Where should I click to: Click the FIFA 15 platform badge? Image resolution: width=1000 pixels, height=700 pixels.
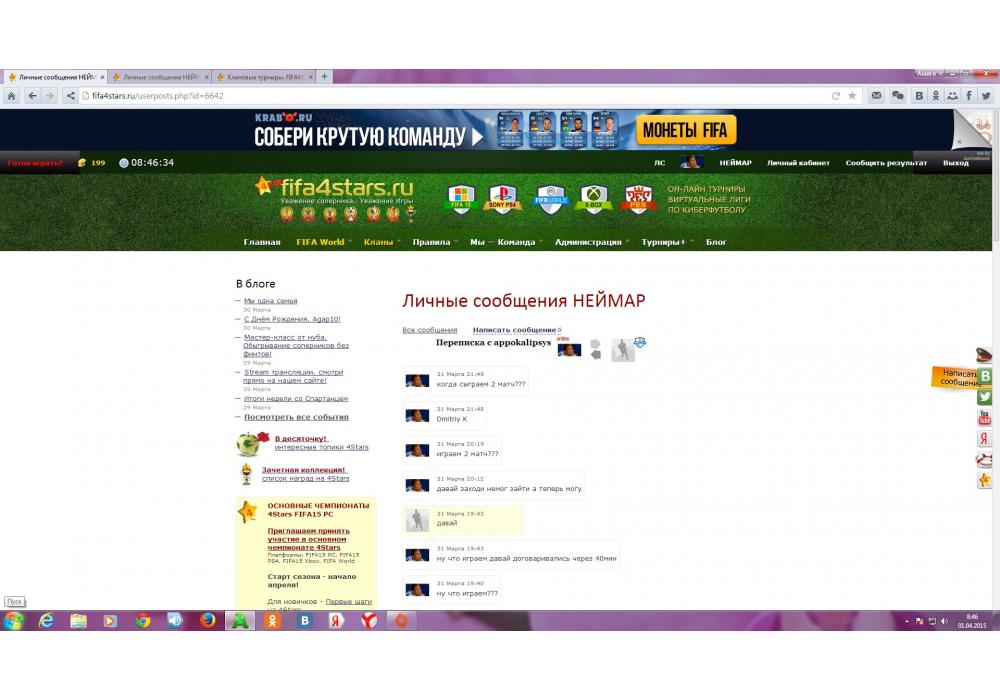click(x=460, y=198)
